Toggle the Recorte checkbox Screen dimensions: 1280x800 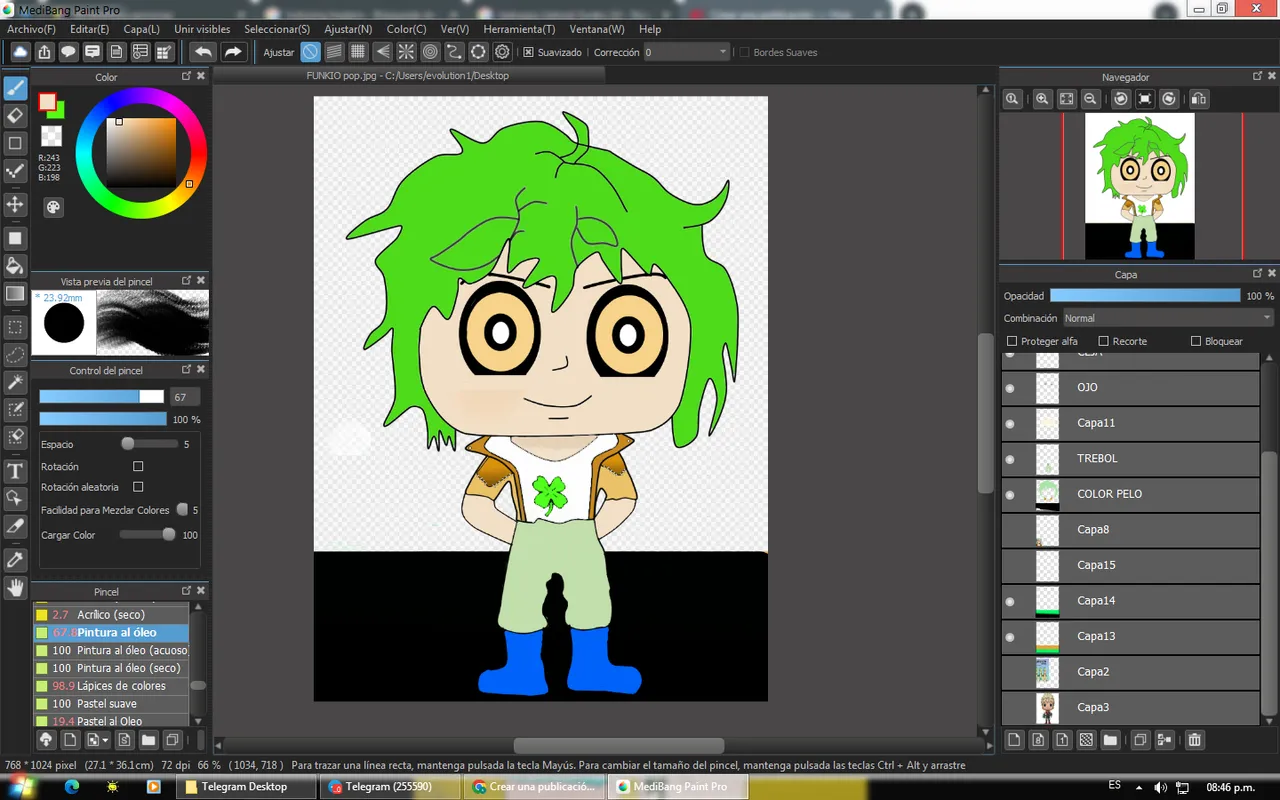coord(1103,341)
